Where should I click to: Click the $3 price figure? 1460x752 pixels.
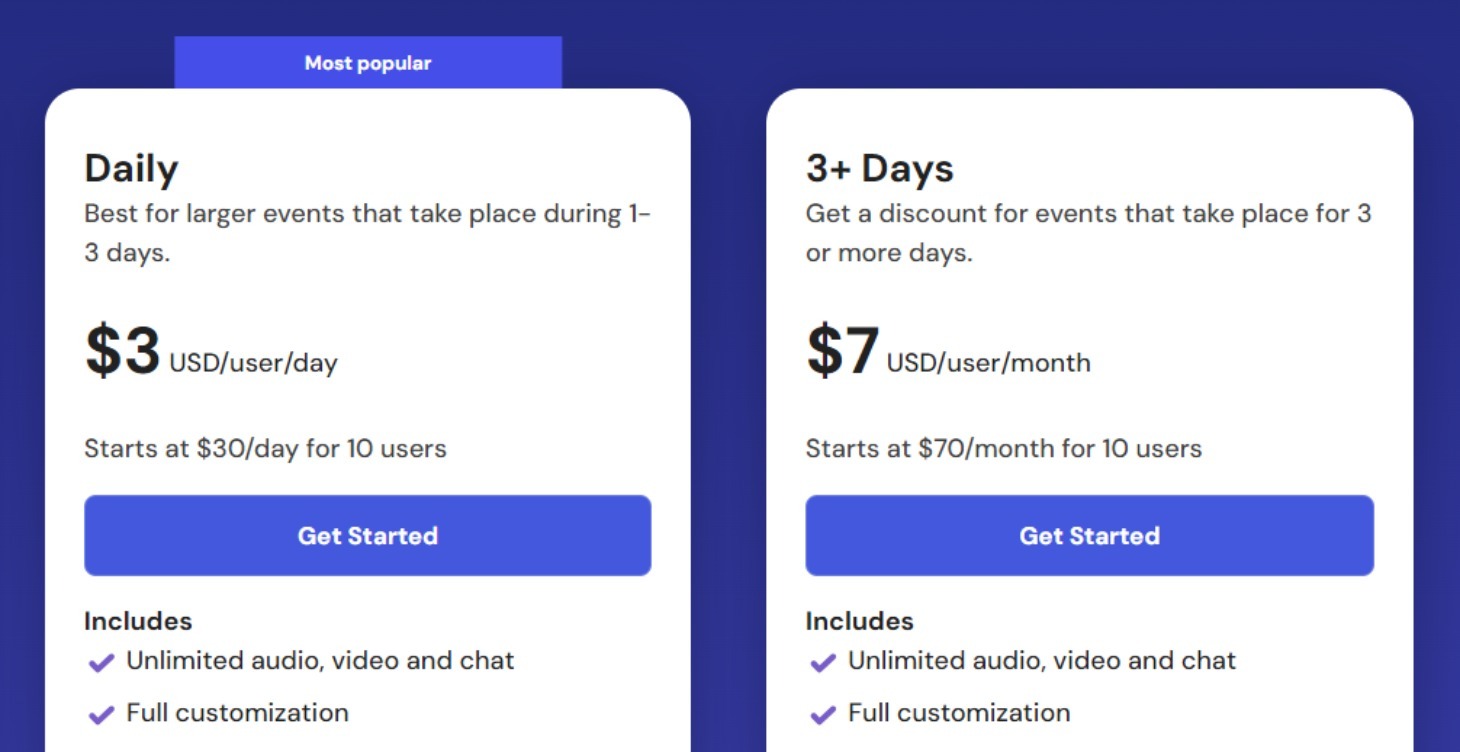tap(122, 351)
